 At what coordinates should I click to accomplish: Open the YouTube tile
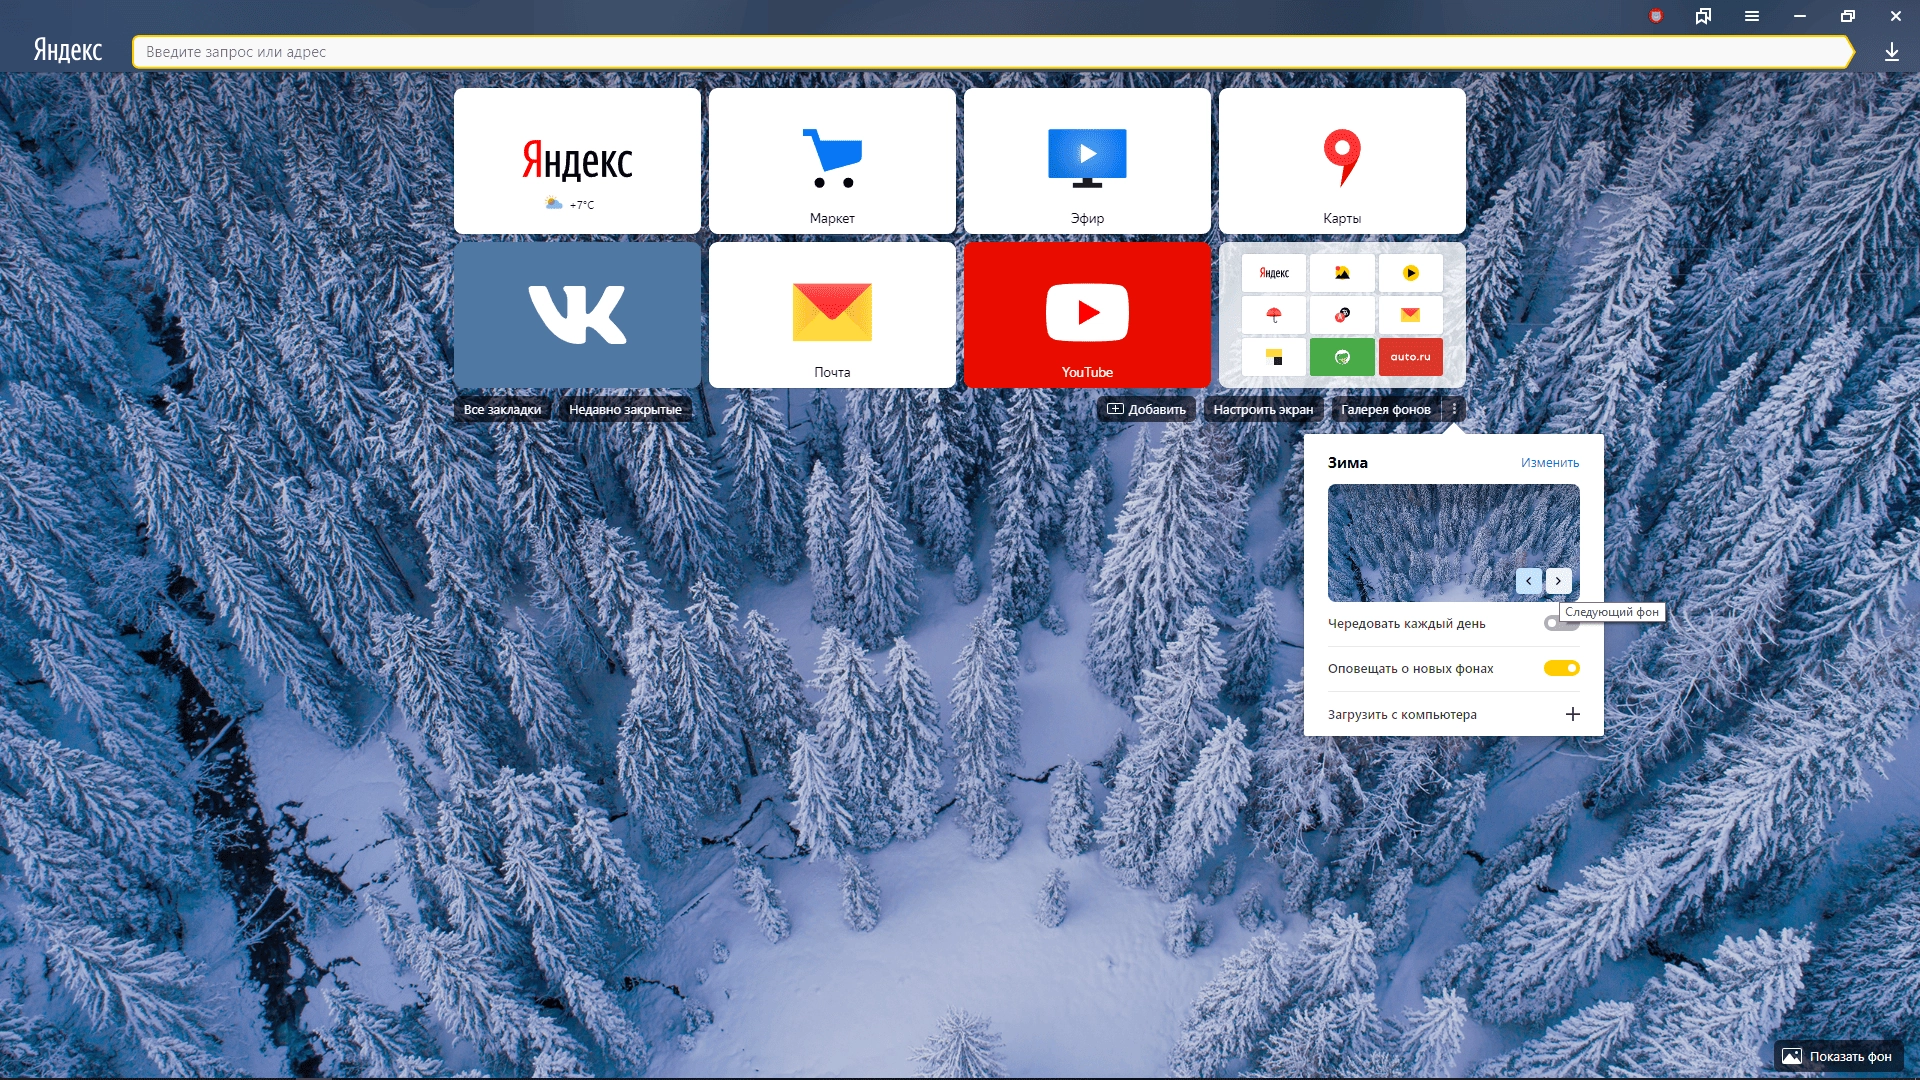pyautogui.click(x=1087, y=315)
